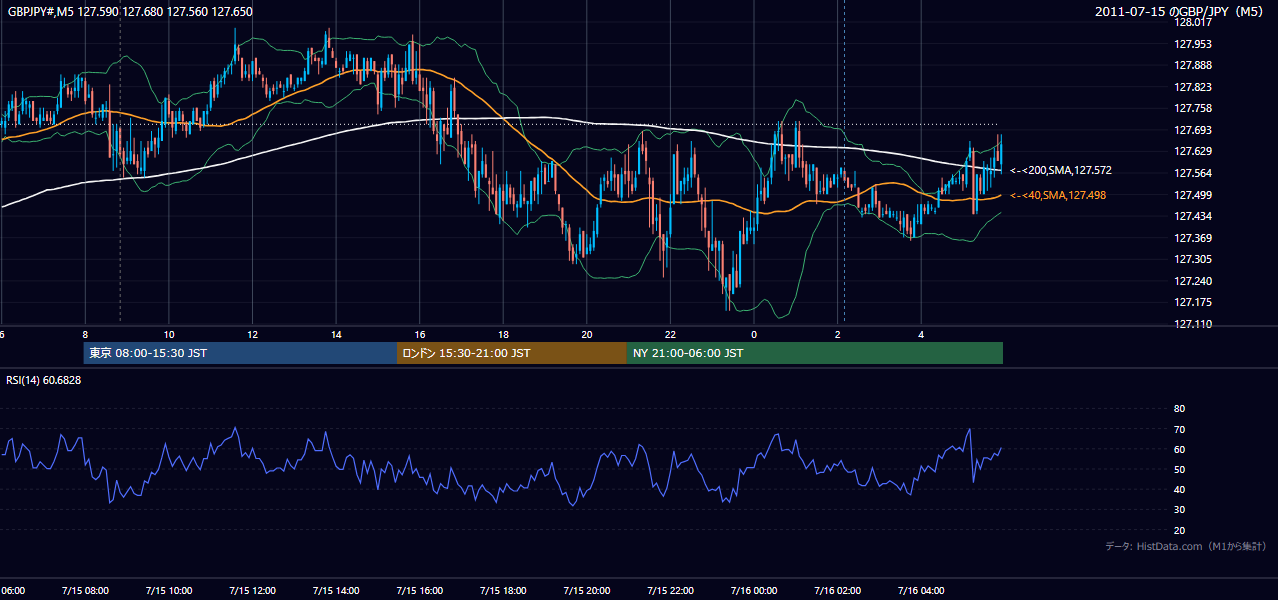Select the NY 21:00-06:00 JST session bar
The height and width of the screenshot is (600, 1278).
point(814,353)
